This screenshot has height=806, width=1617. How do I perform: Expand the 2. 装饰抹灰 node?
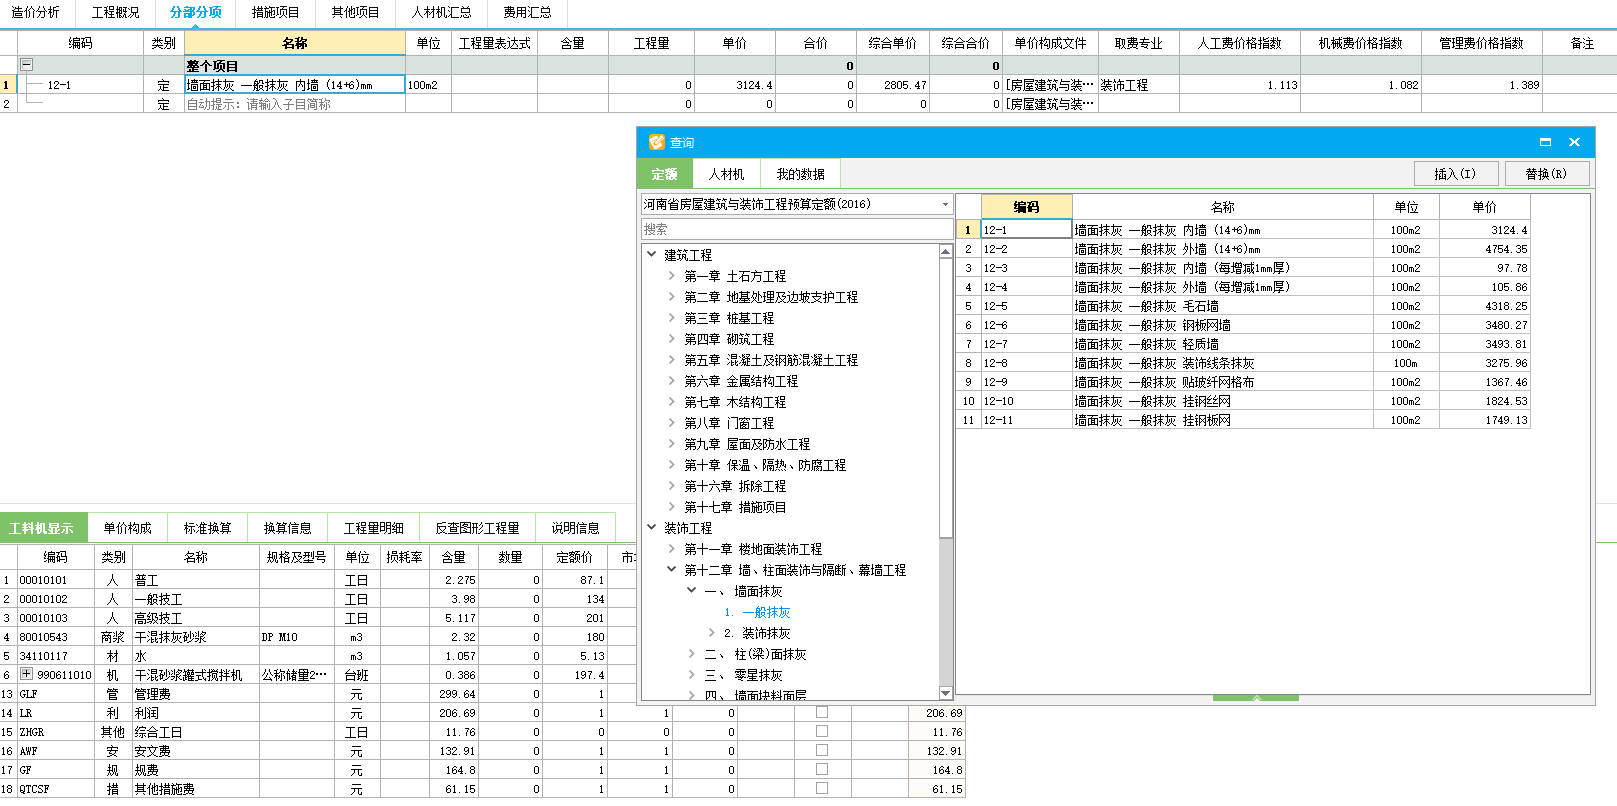712,632
